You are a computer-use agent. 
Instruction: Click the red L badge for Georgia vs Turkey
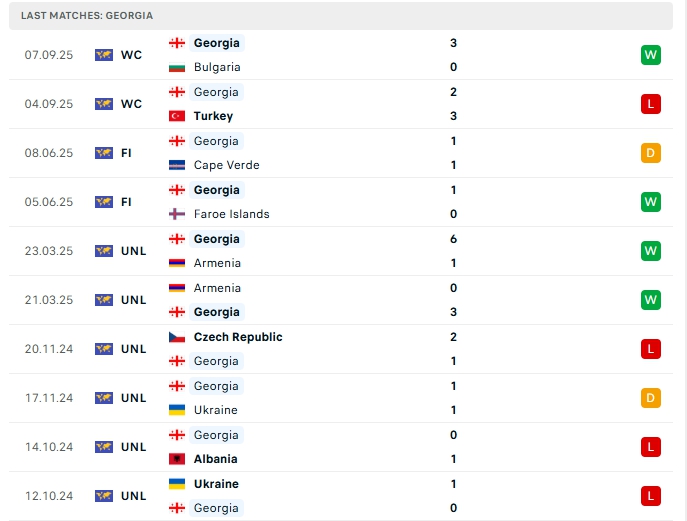pos(651,104)
